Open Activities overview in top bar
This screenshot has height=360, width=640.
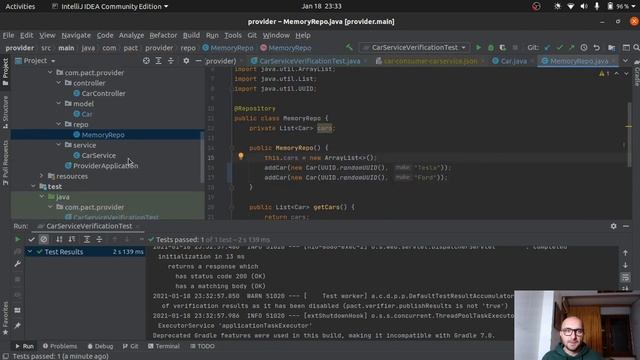20,7
